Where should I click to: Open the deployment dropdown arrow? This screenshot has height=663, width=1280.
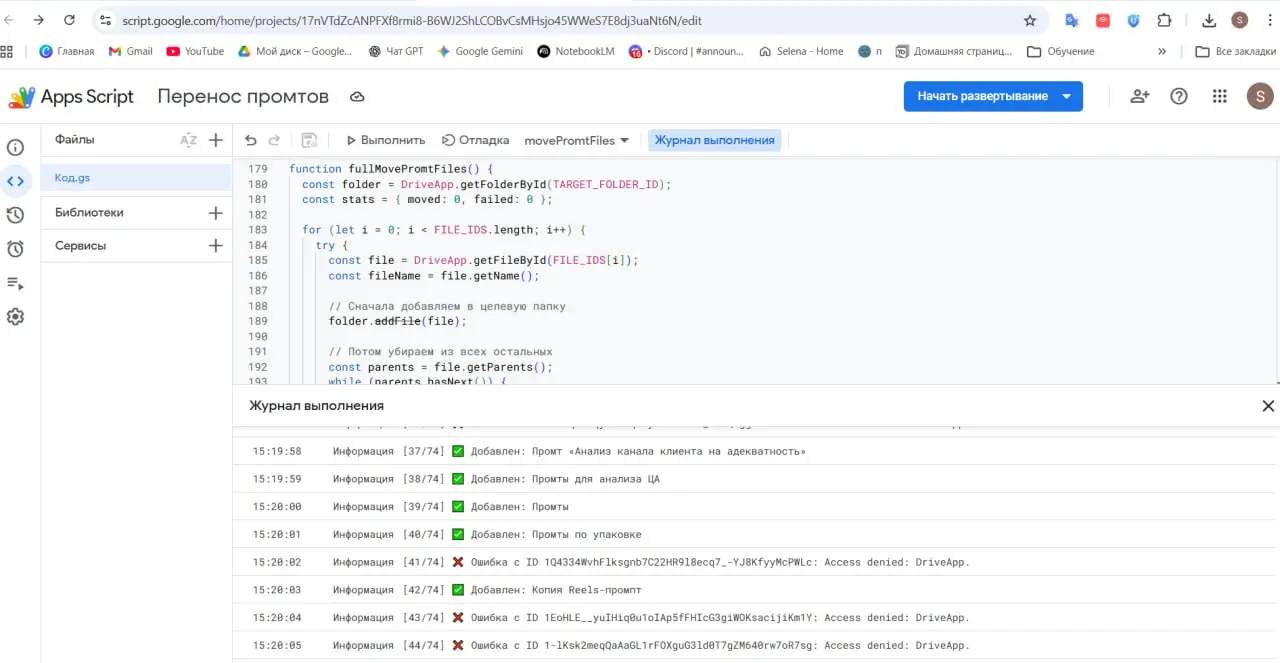1067,96
